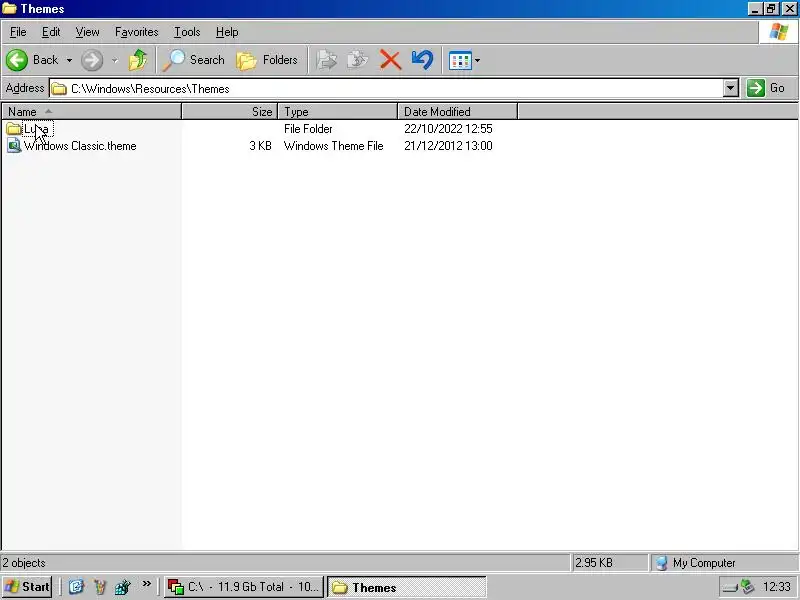Open the Forward history dropdown arrow
The image size is (800, 600).
(115, 60)
